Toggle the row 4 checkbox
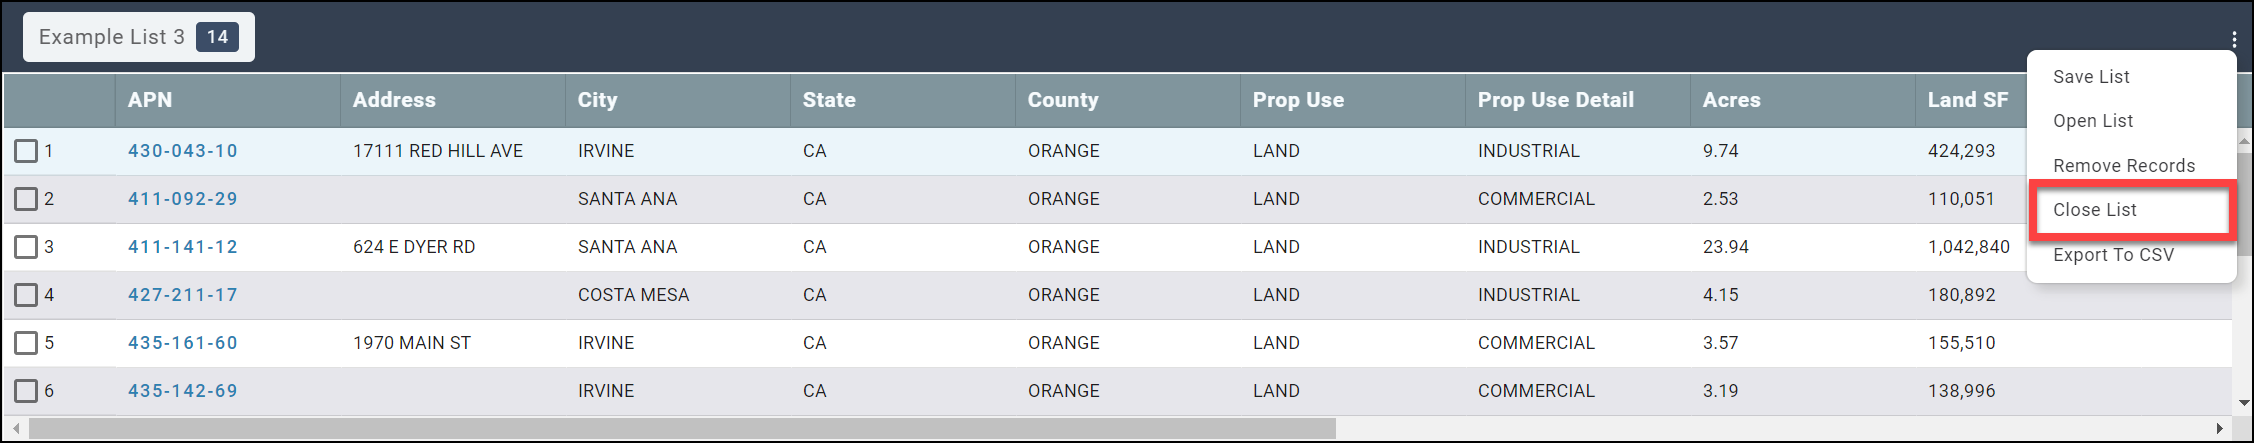This screenshot has width=2254, height=443. click(x=26, y=295)
